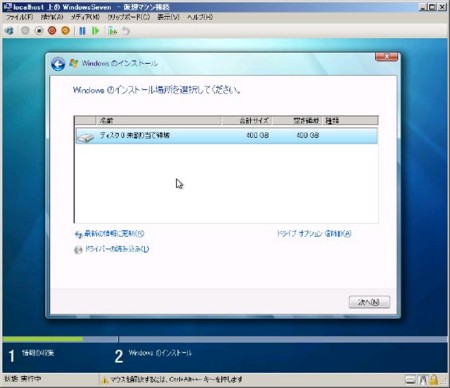
Task: Click the 名前 column header
Action: (158, 120)
